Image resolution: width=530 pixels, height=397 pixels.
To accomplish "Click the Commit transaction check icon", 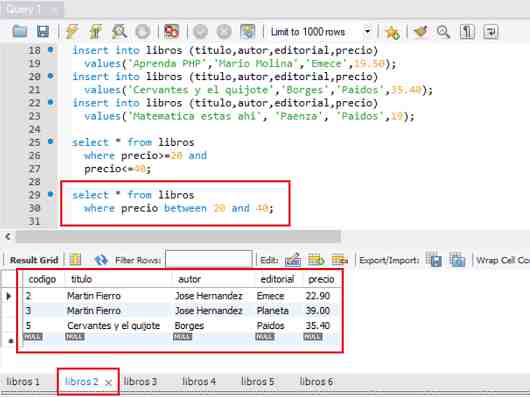I will (200, 32).
